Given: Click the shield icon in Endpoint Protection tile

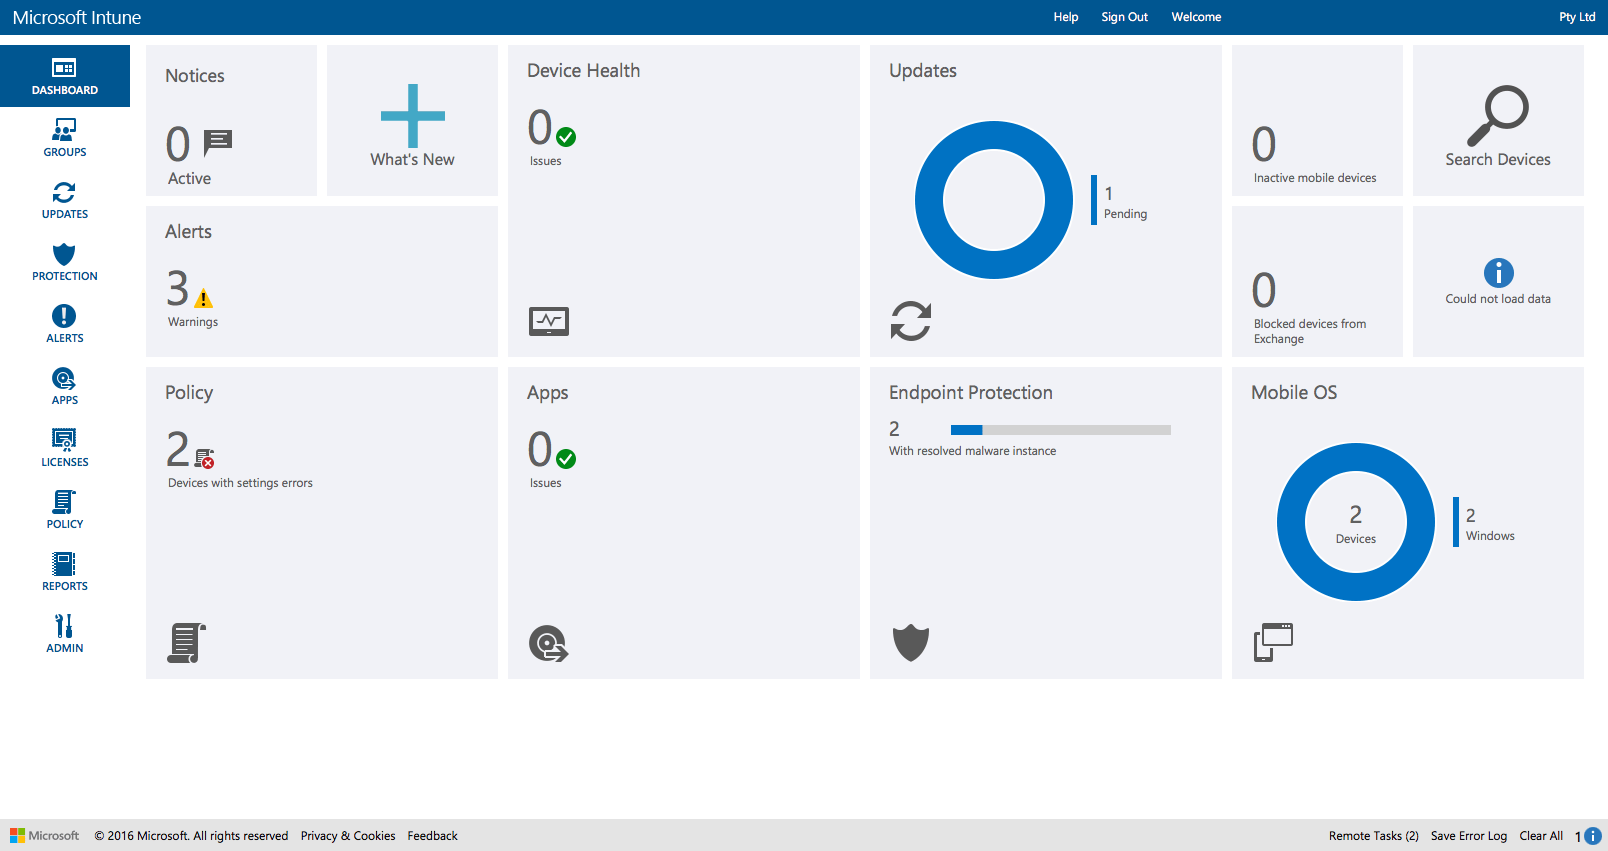Looking at the screenshot, I should click(911, 643).
